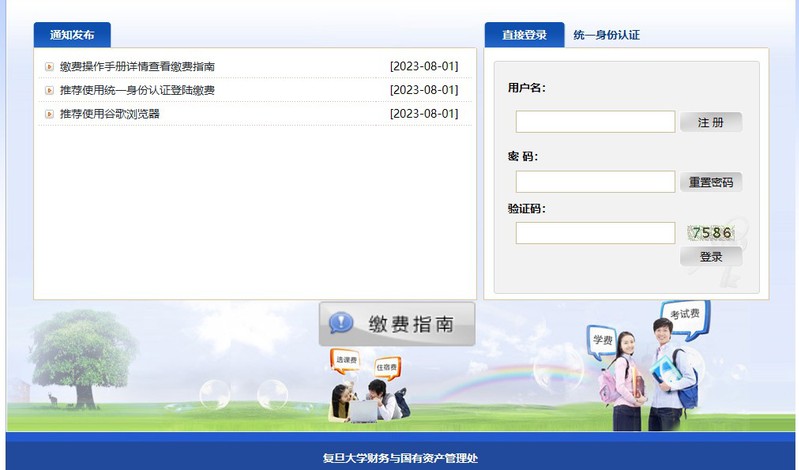Click the bullet icon beside 缴费操作手册 notice
This screenshot has width=799, height=470.
49,67
